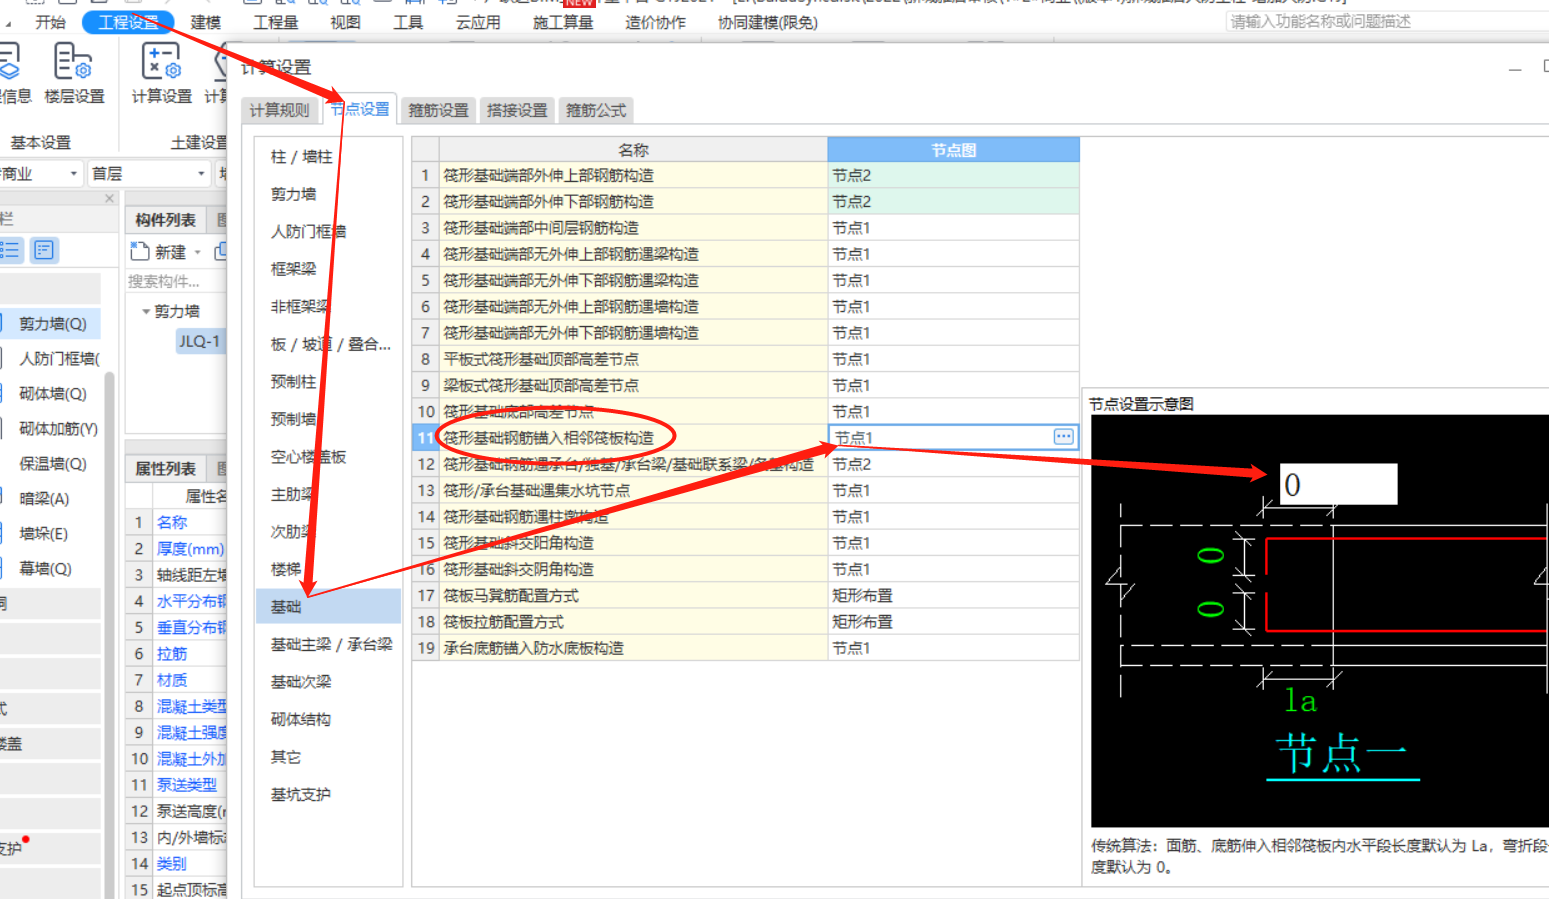Click 材质 property link
Screen dimensions: 1549x899
coord(172,680)
